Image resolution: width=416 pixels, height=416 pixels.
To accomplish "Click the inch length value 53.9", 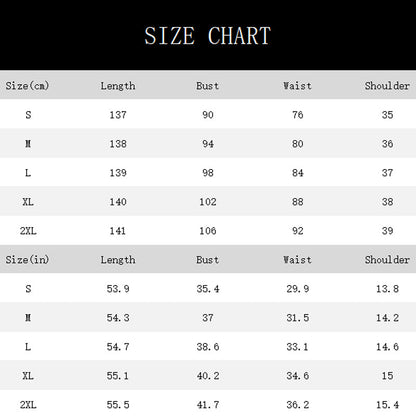I will pos(118,289).
